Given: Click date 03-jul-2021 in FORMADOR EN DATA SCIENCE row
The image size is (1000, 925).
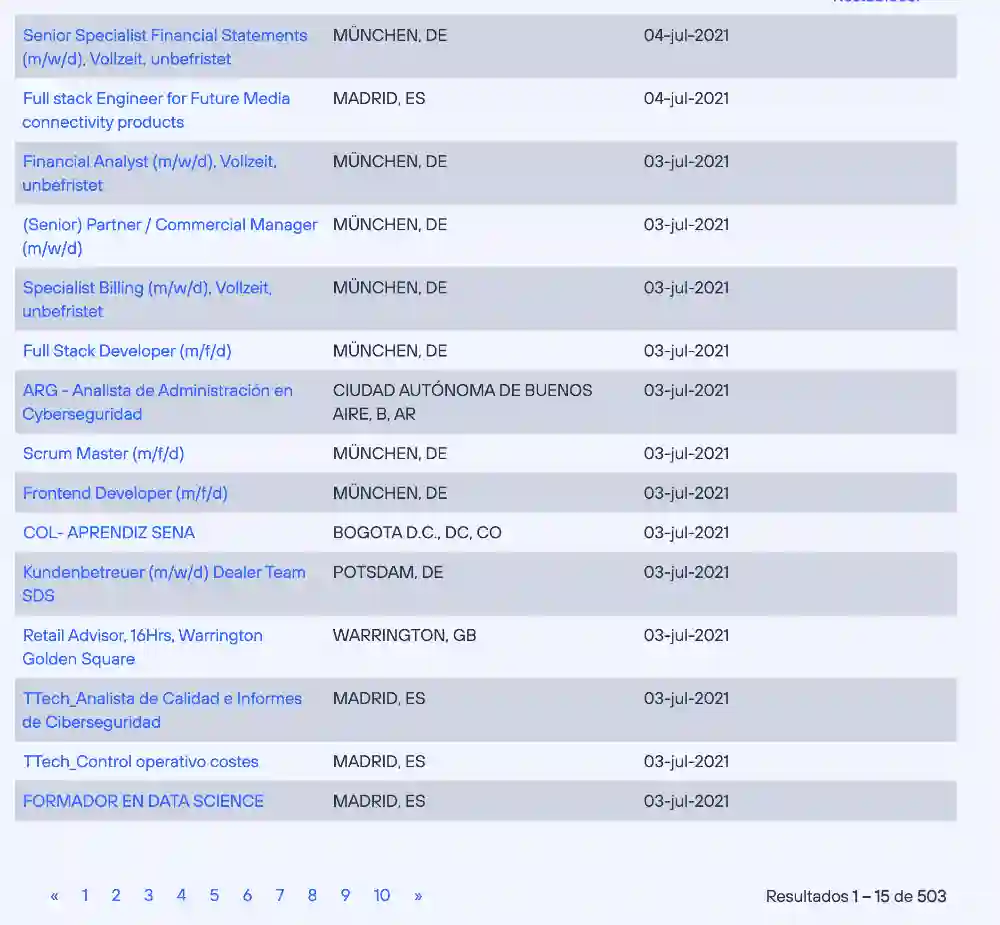Looking at the screenshot, I should click(686, 801).
